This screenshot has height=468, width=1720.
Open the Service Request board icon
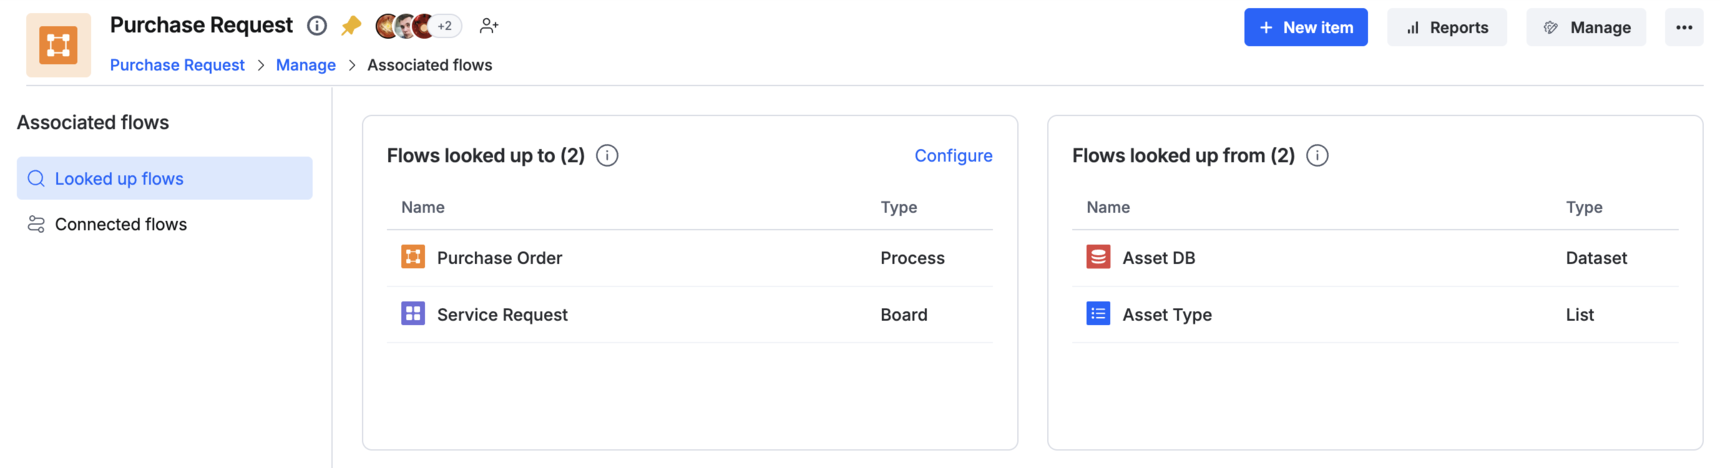point(413,314)
